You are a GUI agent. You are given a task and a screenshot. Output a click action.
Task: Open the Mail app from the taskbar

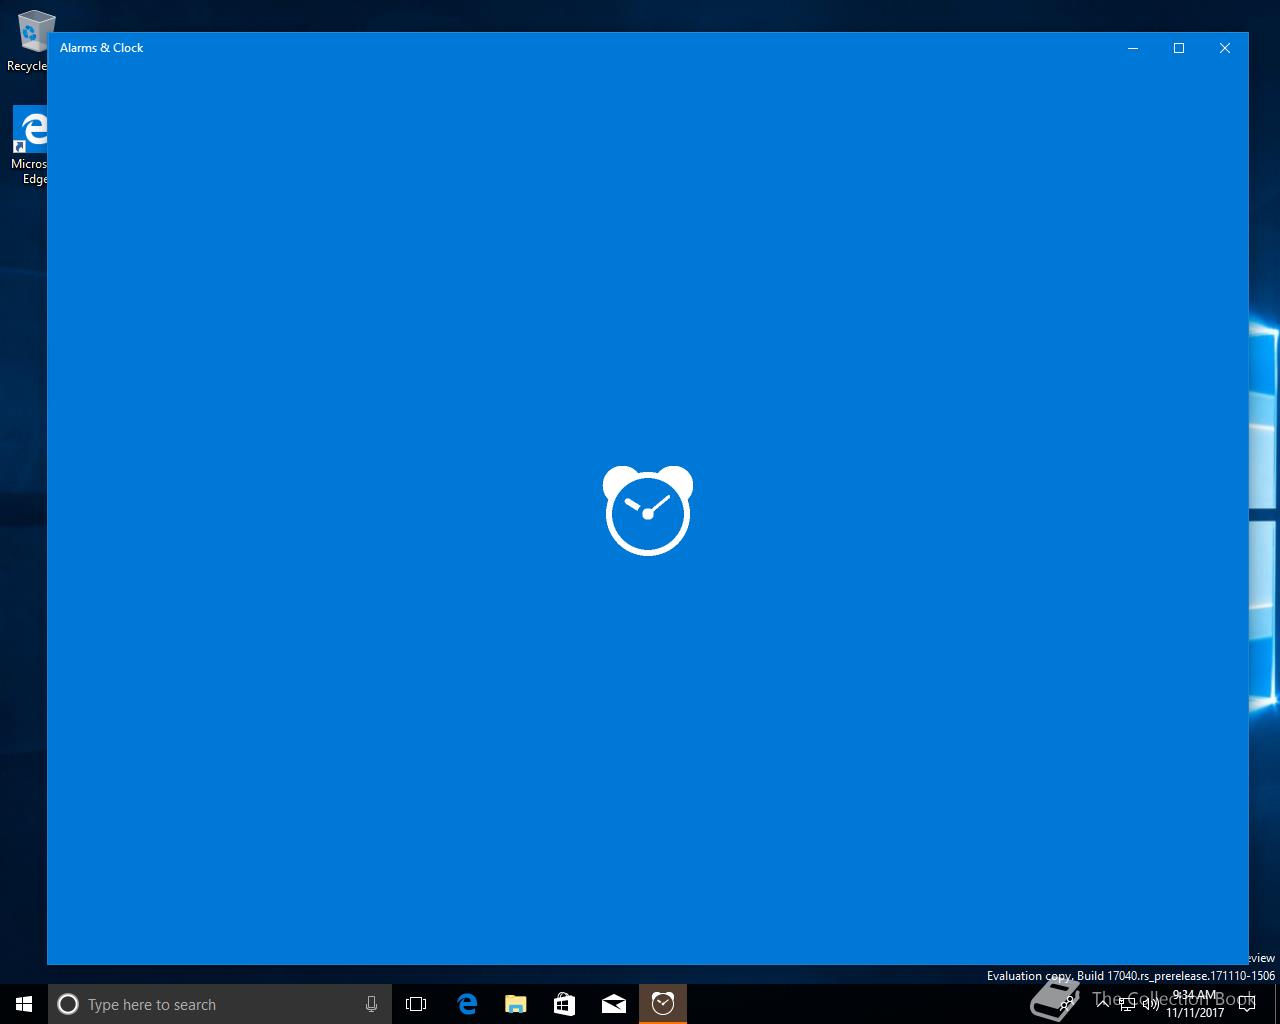[613, 1004]
